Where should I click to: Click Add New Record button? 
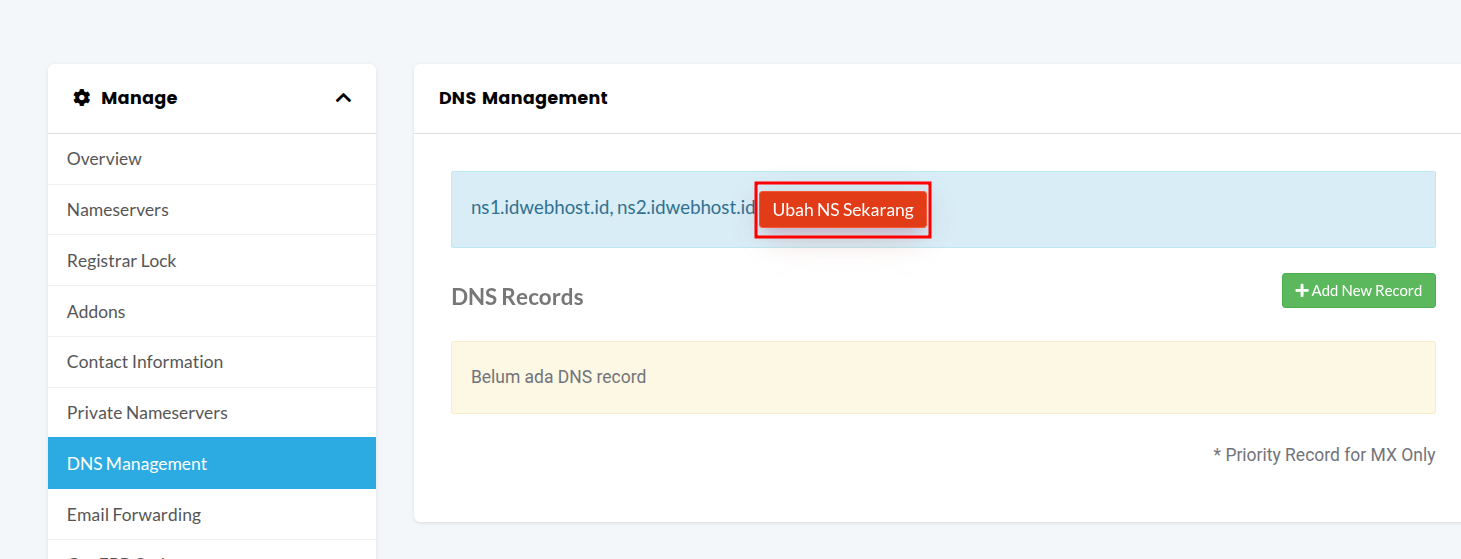[x=1358, y=291]
